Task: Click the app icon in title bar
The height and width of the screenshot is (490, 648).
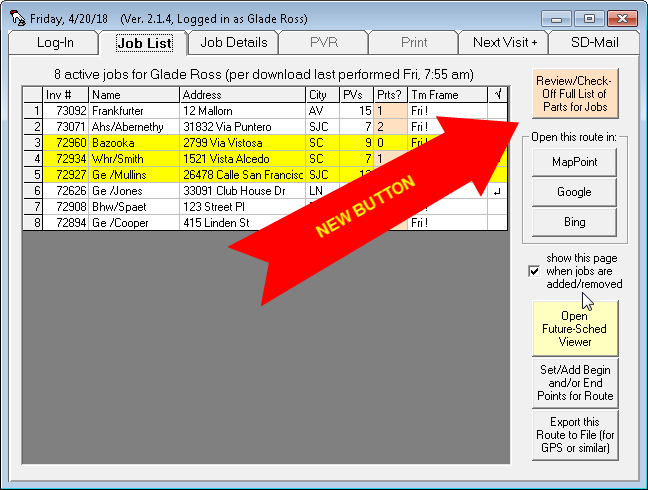Action: (x=15, y=17)
